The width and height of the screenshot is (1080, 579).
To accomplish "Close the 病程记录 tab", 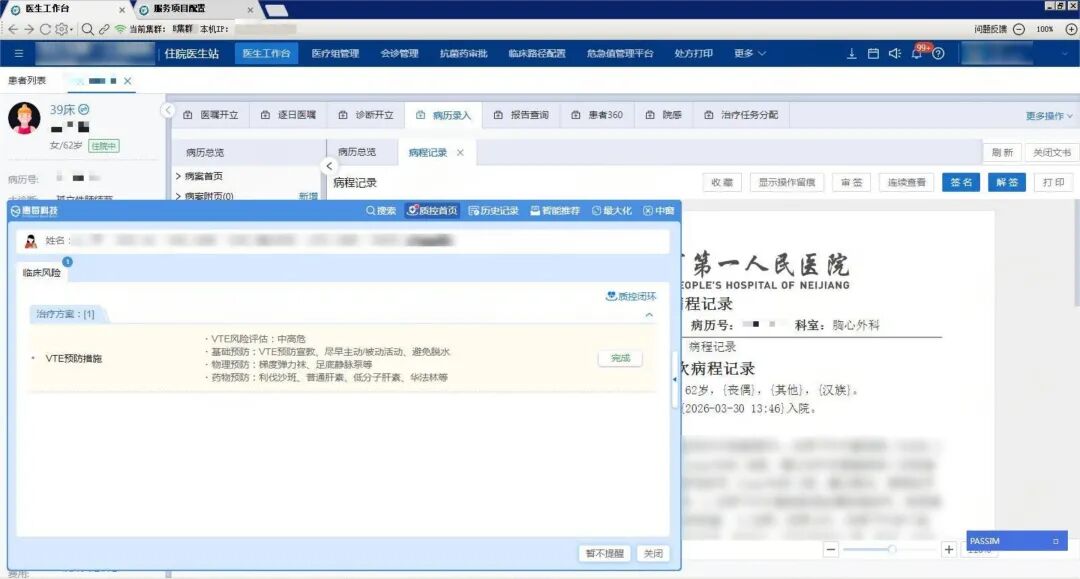I will click(x=460, y=153).
